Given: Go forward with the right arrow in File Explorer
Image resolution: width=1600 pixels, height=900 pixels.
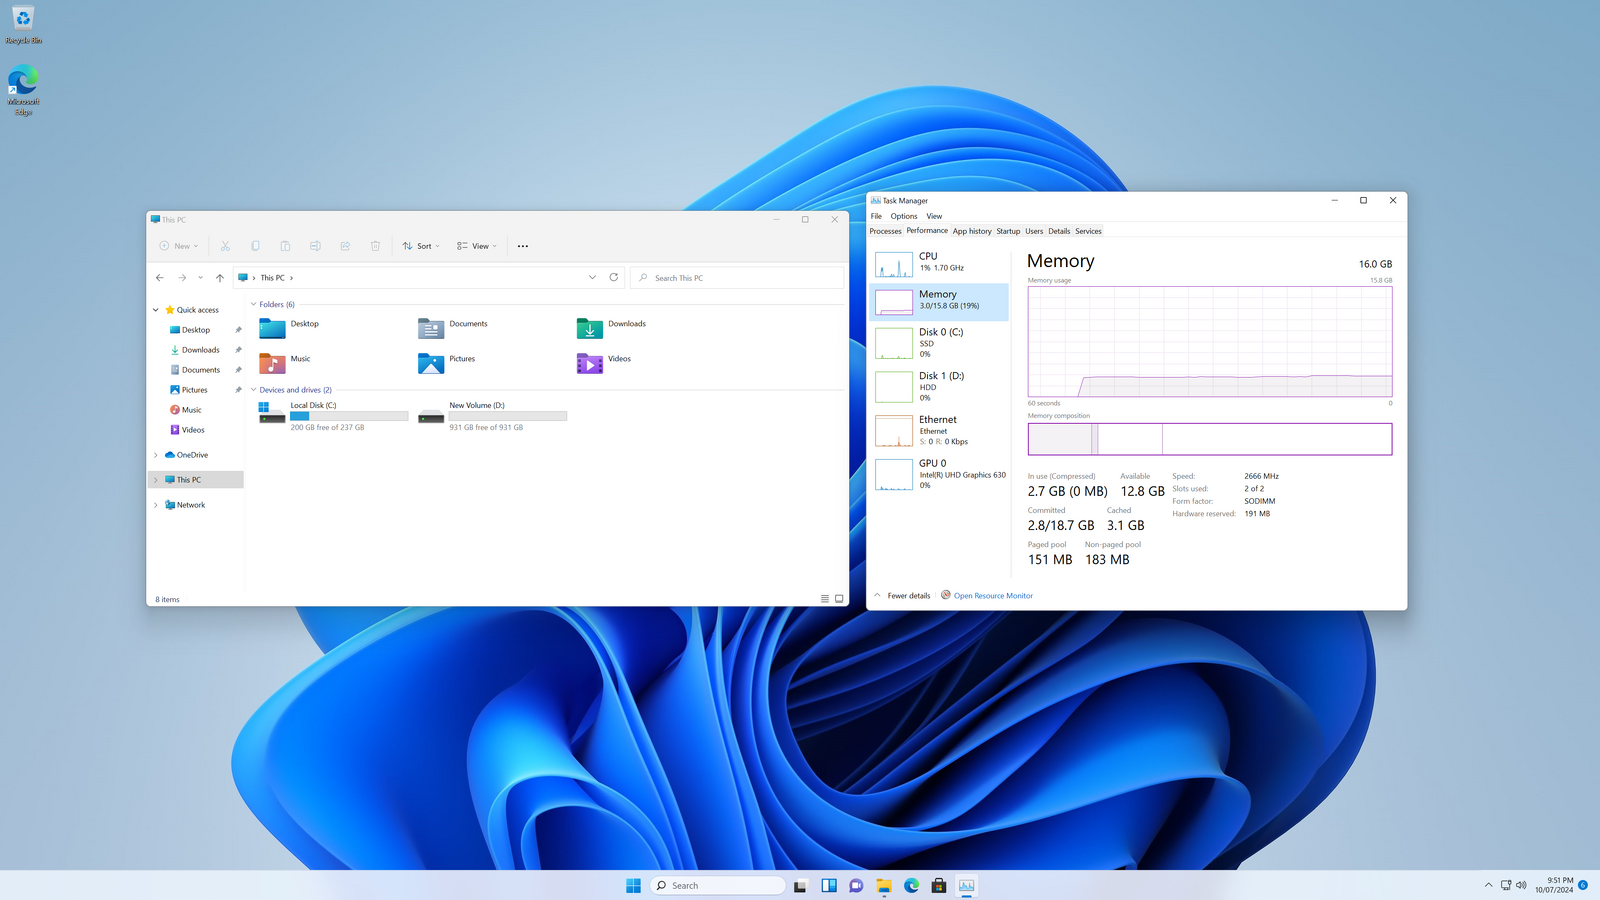Looking at the screenshot, I should (182, 278).
